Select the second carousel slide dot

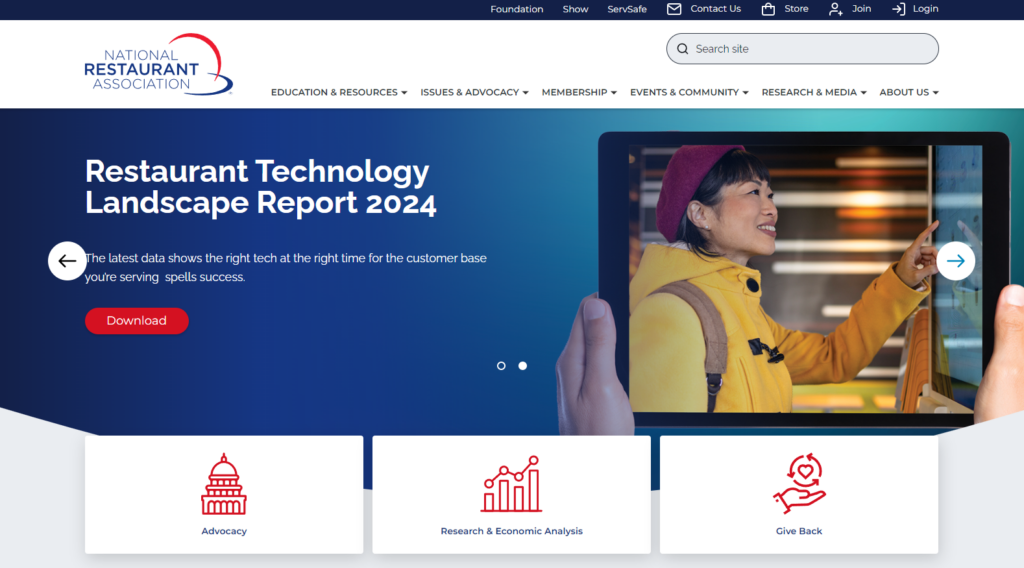[x=522, y=366]
